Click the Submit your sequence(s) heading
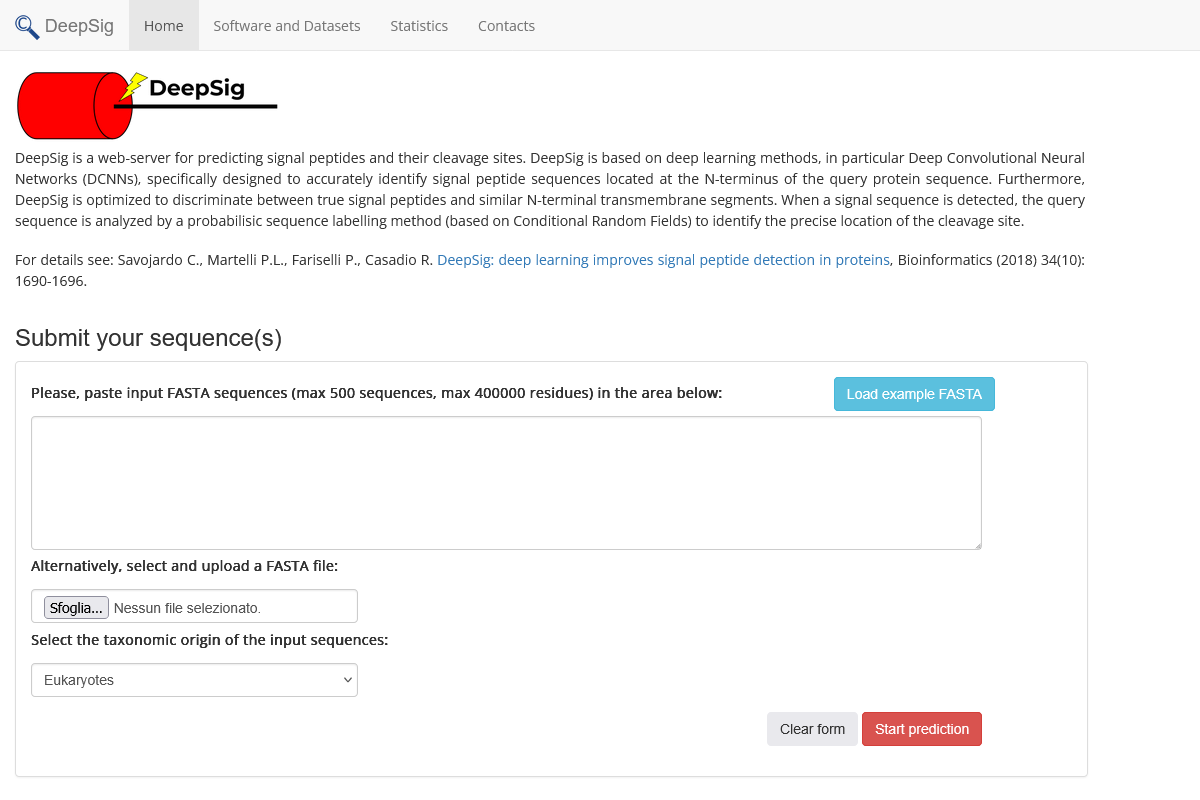 click(148, 338)
